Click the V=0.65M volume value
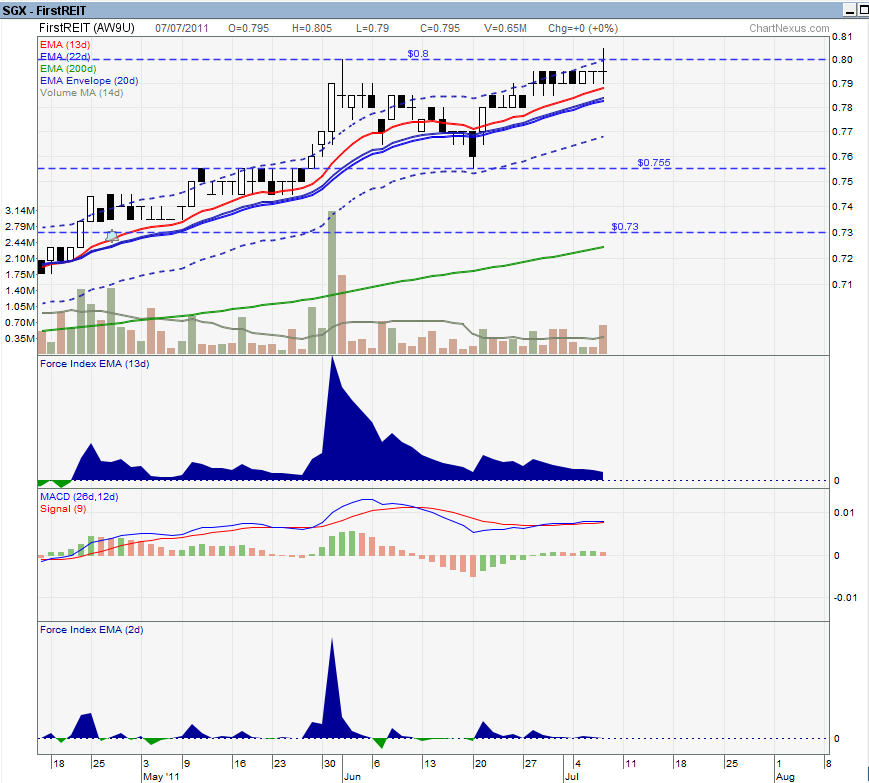The width and height of the screenshot is (869, 783). [505, 28]
